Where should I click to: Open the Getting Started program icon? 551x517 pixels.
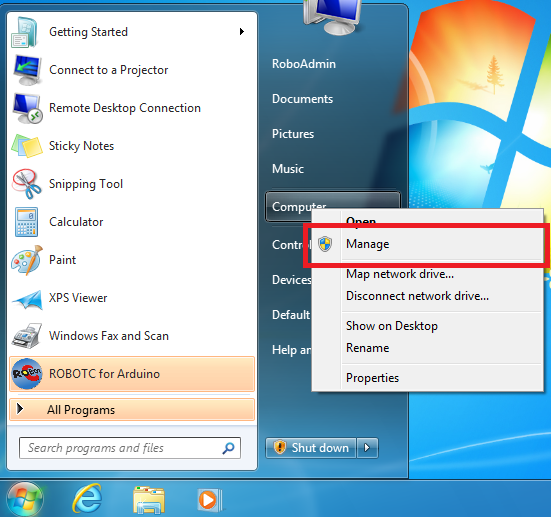pyautogui.click(x=25, y=32)
